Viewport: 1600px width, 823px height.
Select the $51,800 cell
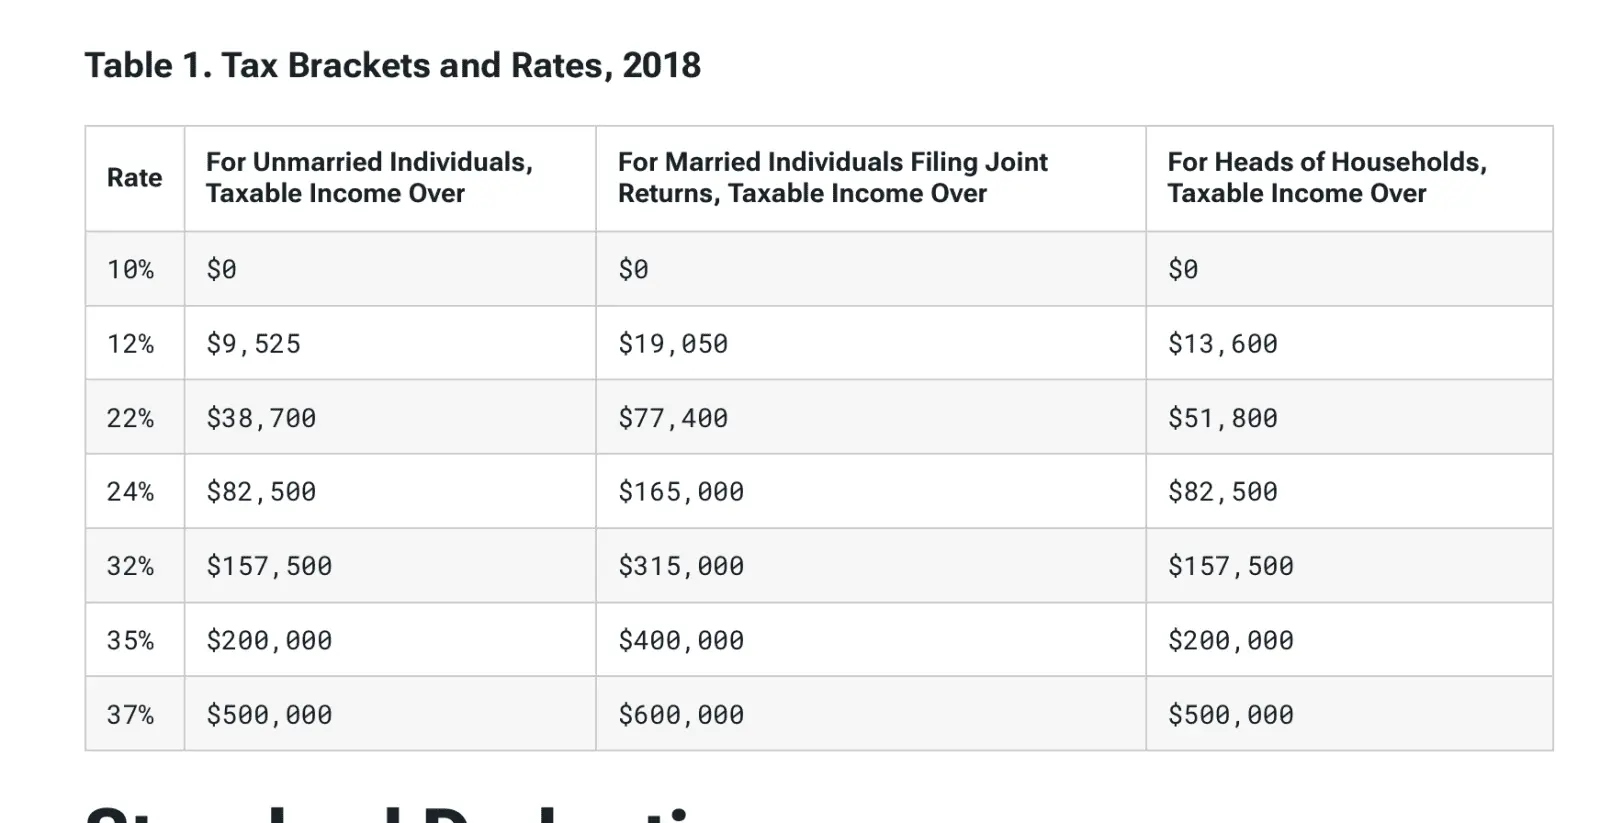coord(1222,418)
